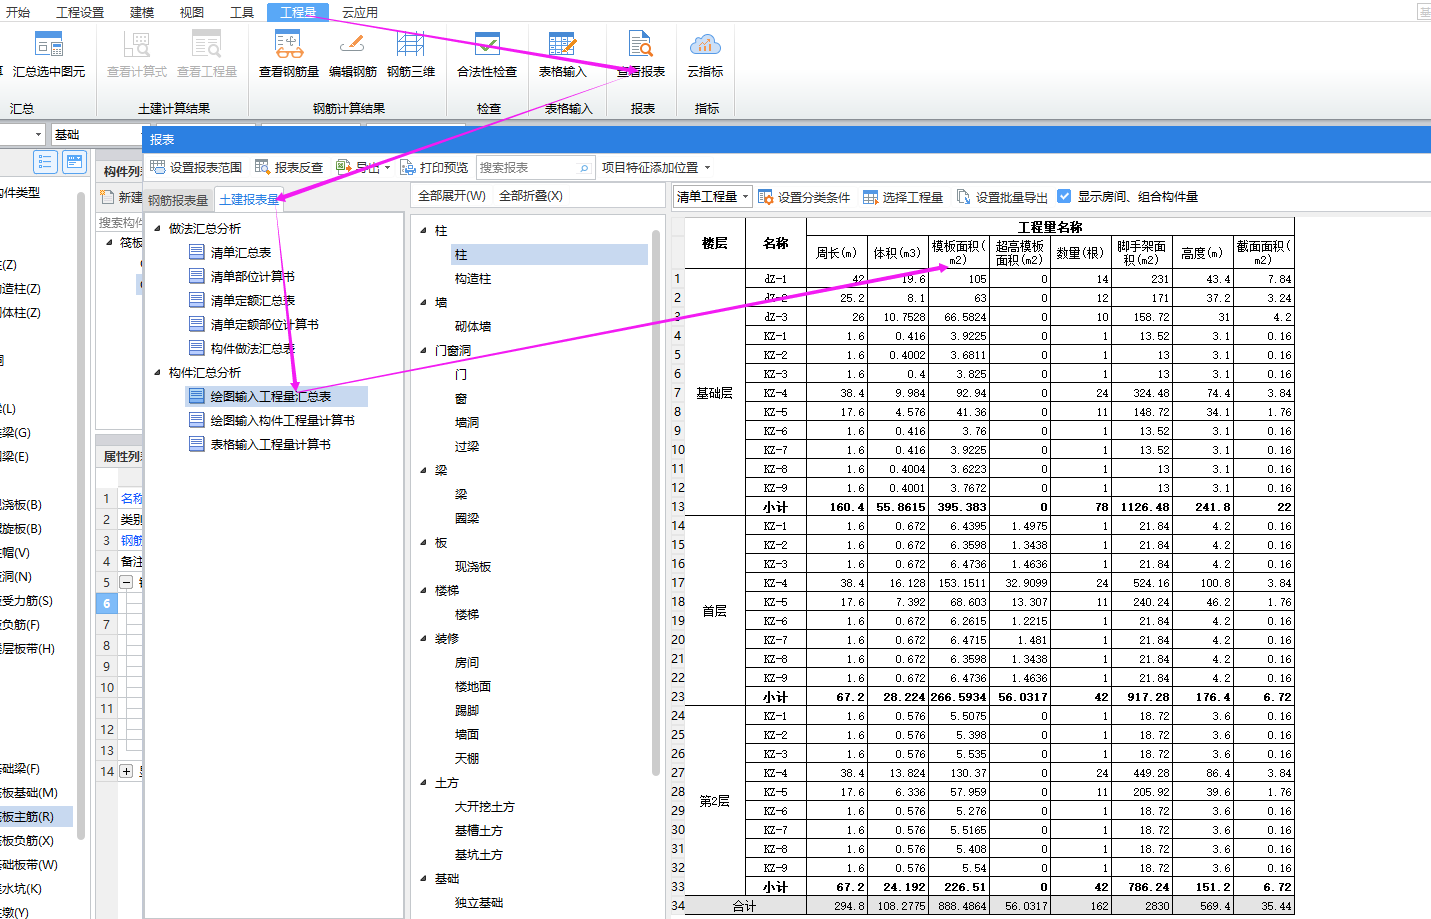The width and height of the screenshot is (1431, 919).
Task: Select the 砌体墙 category item
Action: pyautogui.click(x=473, y=327)
